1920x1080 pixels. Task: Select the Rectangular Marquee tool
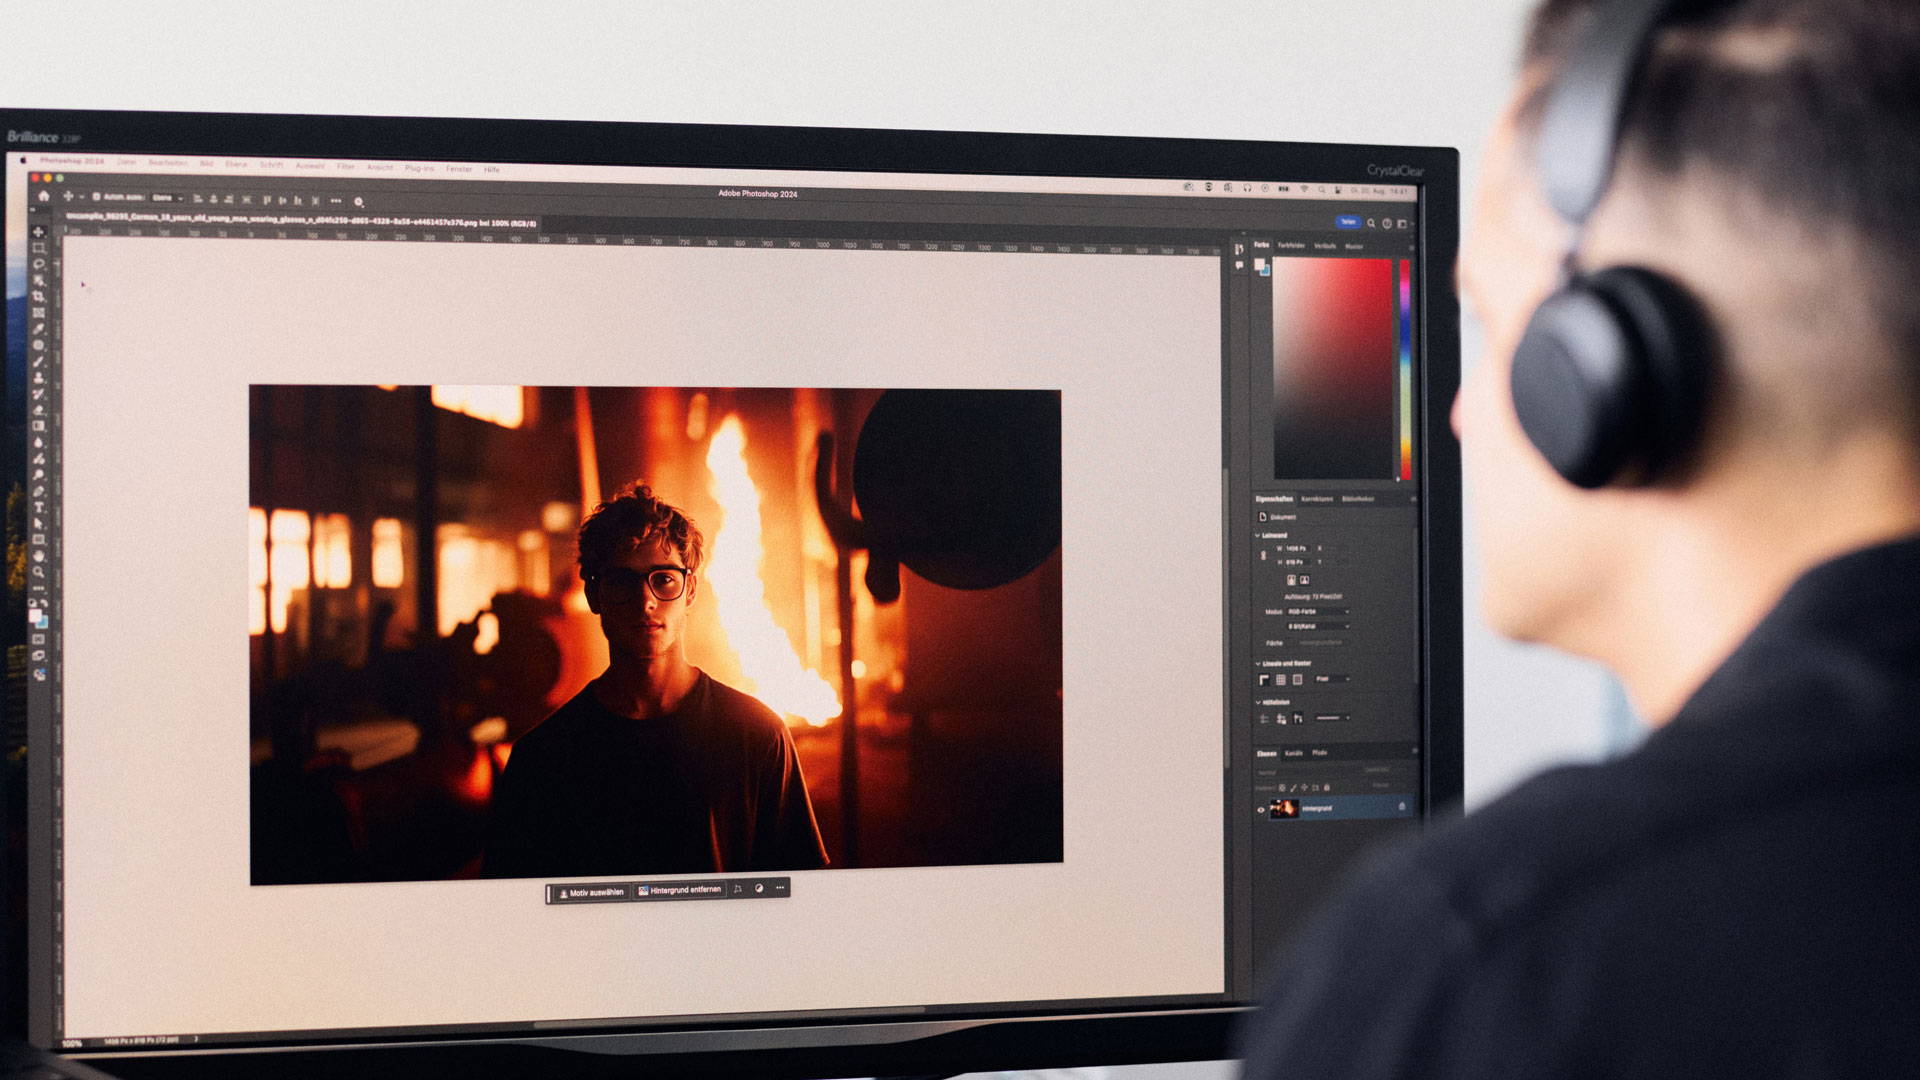pos(38,249)
